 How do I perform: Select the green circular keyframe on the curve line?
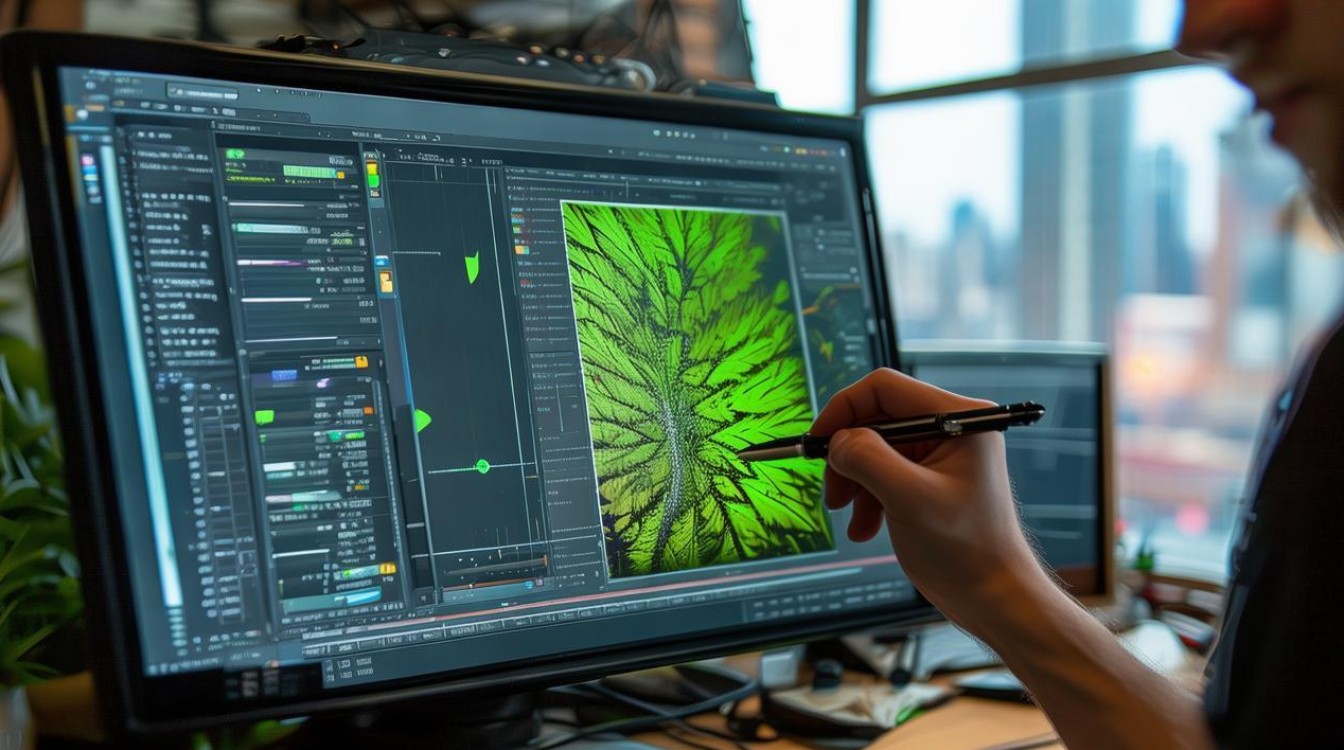pyautogui.click(x=482, y=466)
